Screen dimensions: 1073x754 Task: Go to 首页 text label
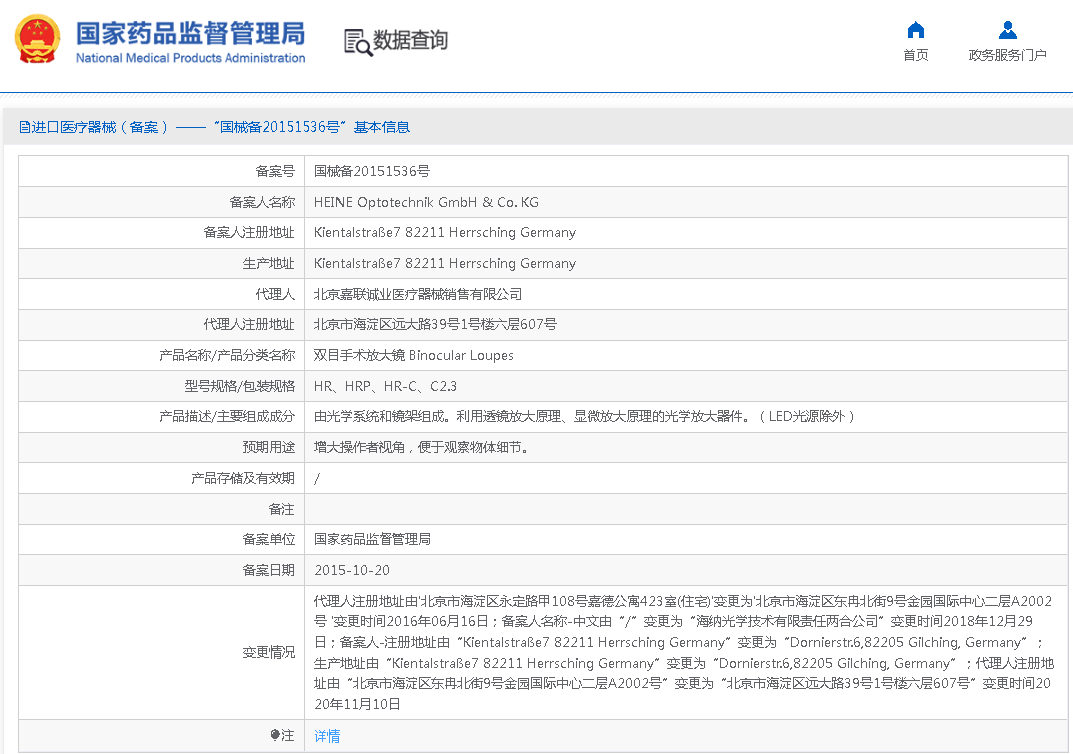coord(915,55)
